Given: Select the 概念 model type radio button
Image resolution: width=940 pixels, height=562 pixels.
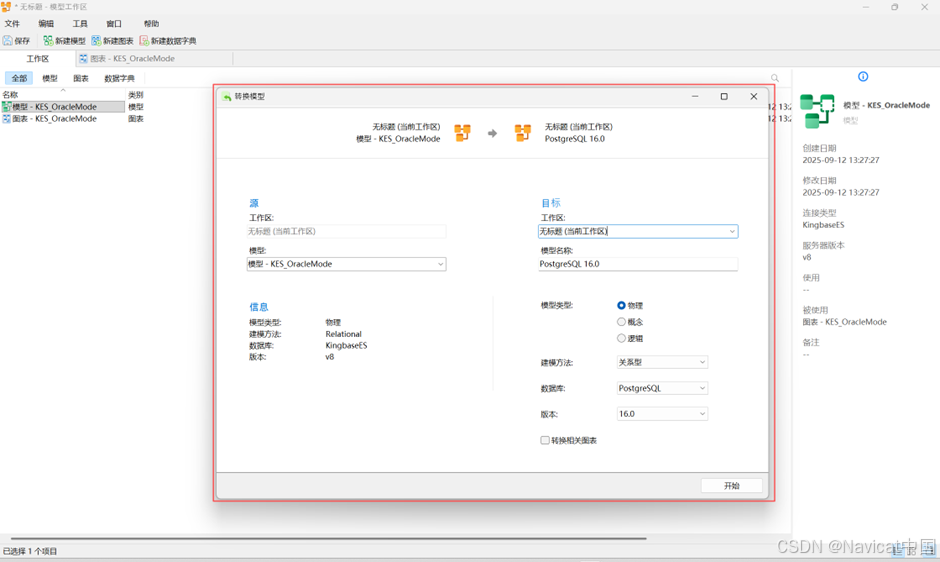Looking at the screenshot, I should tap(621, 322).
